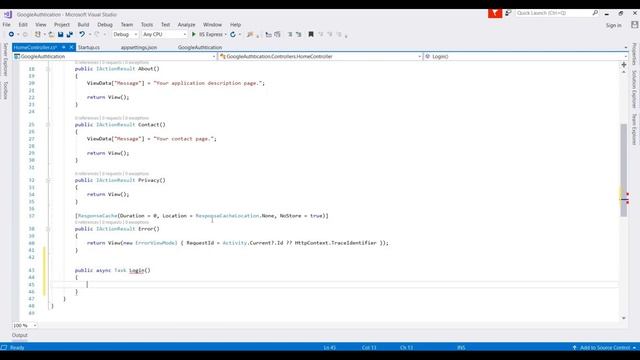
Task: Switch to the GoogleAuthtication tab
Action: tap(200, 47)
